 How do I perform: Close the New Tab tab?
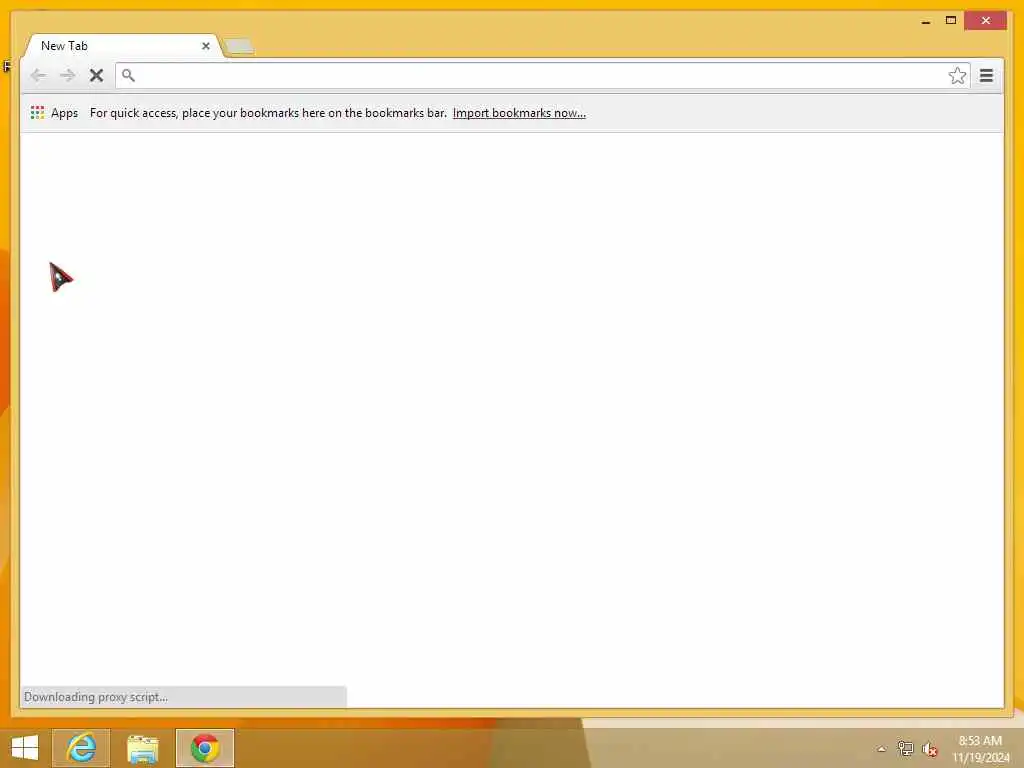tap(206, 46)
